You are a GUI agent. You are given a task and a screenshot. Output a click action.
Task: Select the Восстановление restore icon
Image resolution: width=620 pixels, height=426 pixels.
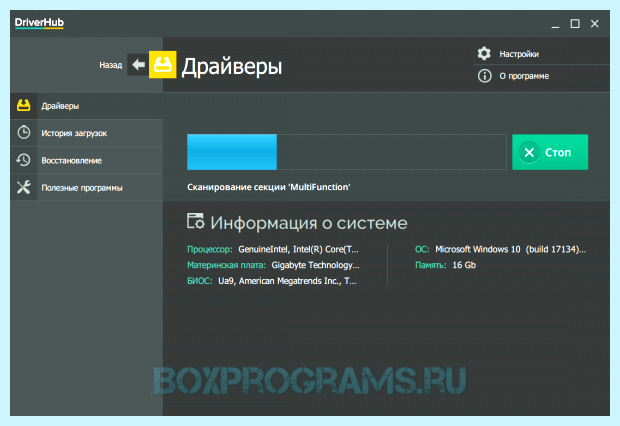[x=23, y=160]
